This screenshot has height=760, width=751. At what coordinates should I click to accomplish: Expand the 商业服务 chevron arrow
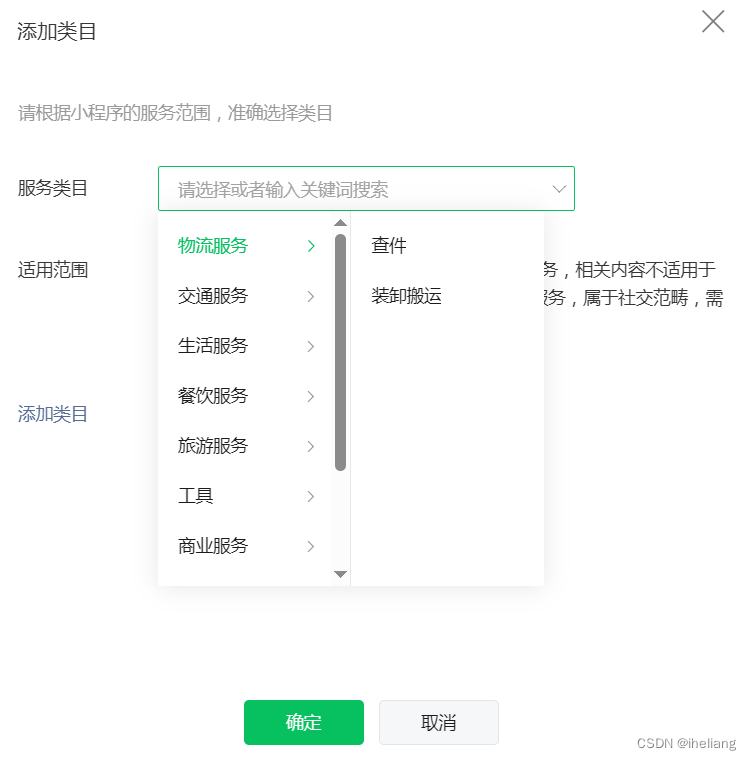click(x=311, y=546)
